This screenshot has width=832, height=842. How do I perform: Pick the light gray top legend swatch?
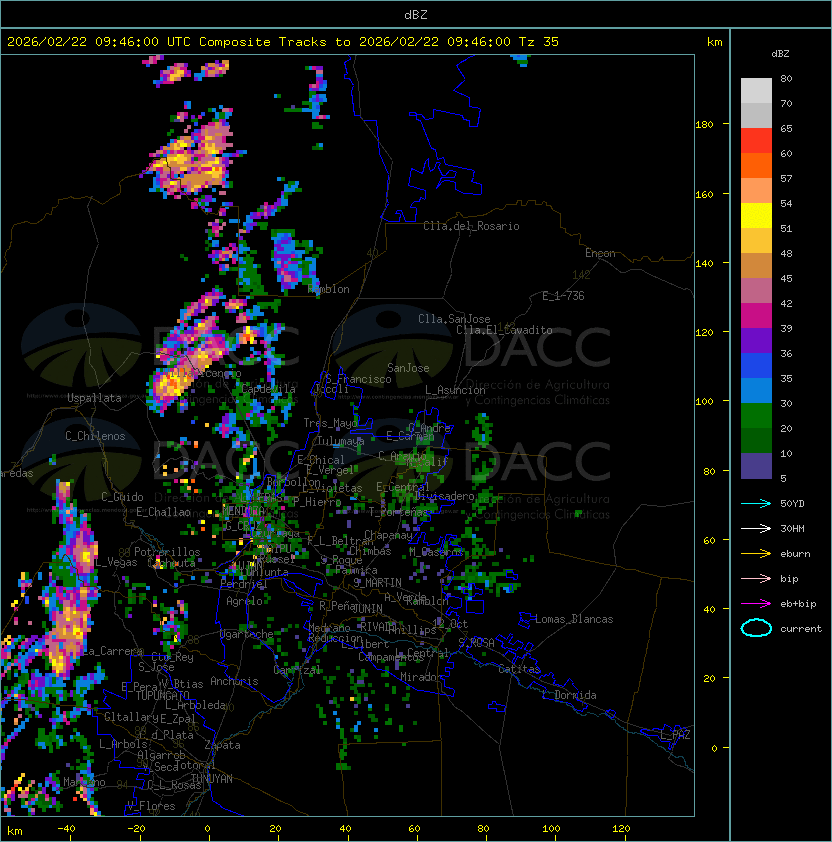pyautogui.click(x=756, y=90)
